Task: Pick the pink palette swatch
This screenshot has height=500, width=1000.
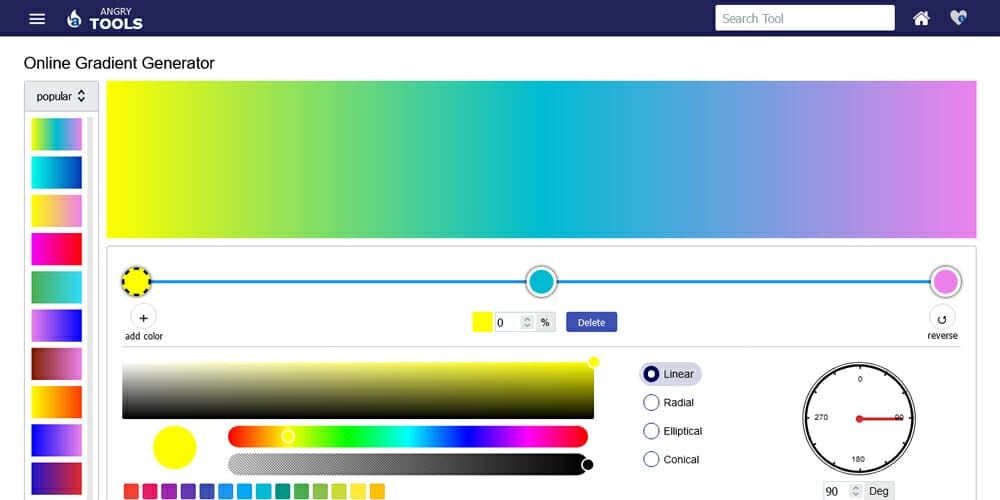Action: [x=150, y=491]
